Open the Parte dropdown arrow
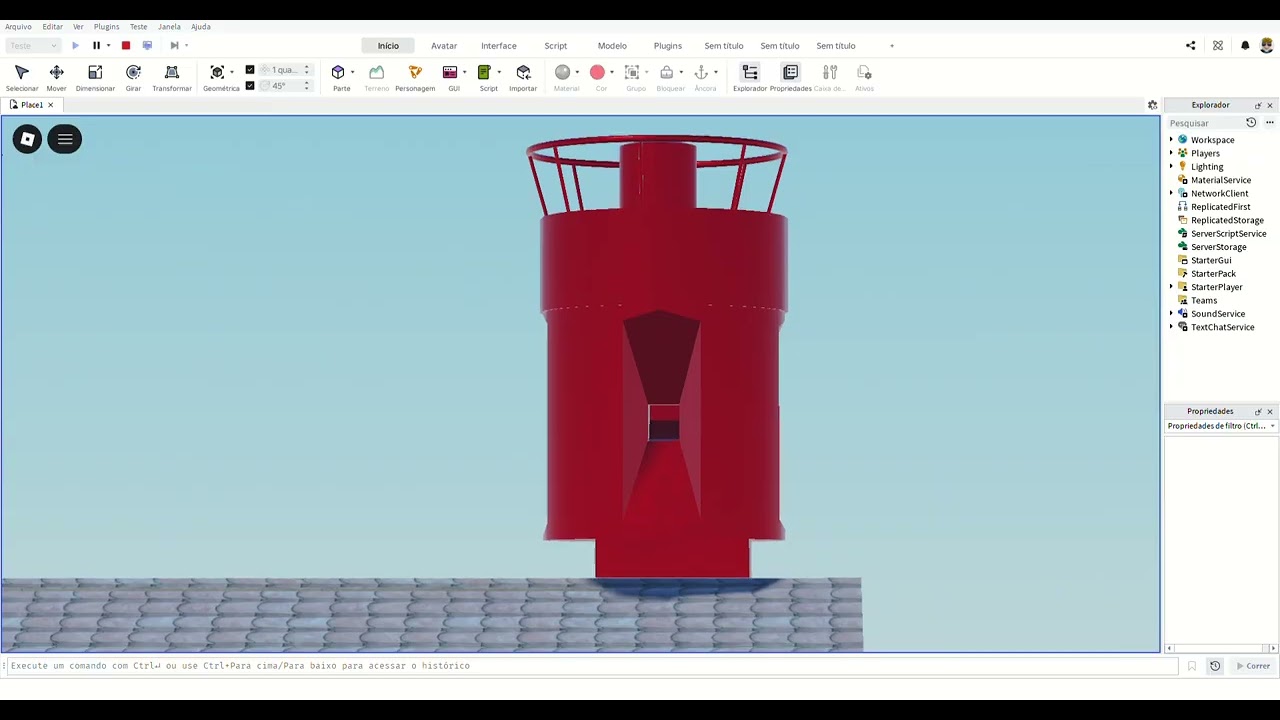 point(353,72)
